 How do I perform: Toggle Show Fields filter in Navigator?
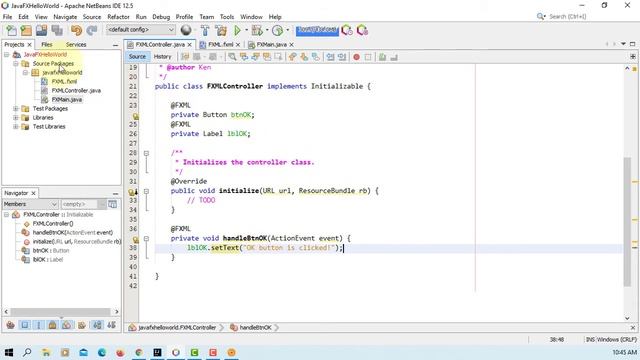[x=24, y=325]
